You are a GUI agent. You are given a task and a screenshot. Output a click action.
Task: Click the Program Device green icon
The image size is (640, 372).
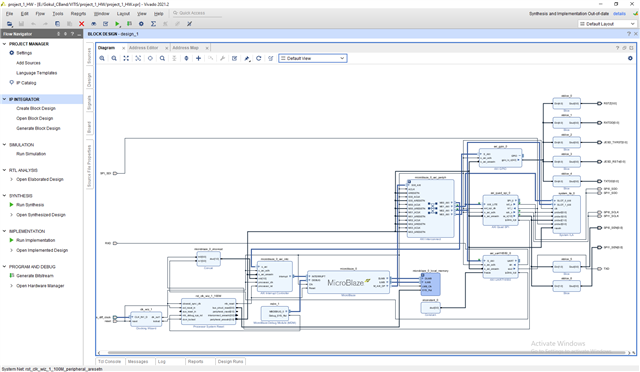coord(129,24)
